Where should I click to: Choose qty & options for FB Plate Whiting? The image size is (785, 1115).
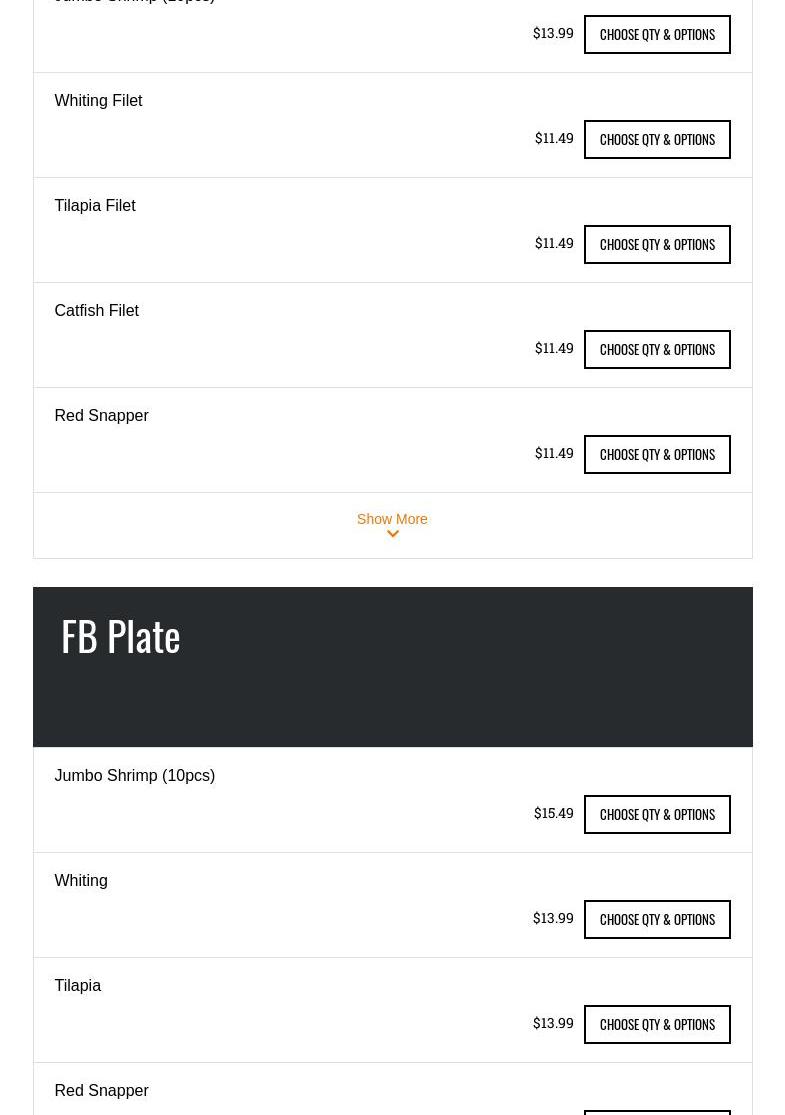[657, 919]
